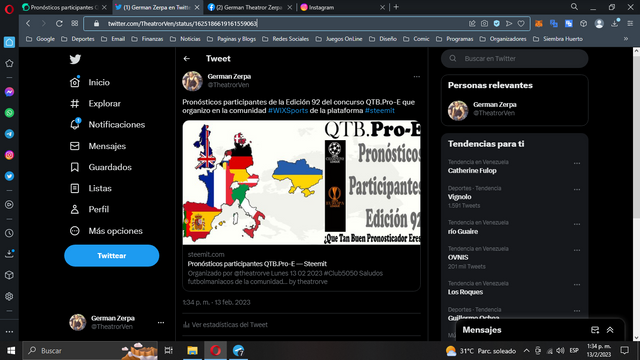
Task: Show hidden system tray icons
Action: pos(527,351)
